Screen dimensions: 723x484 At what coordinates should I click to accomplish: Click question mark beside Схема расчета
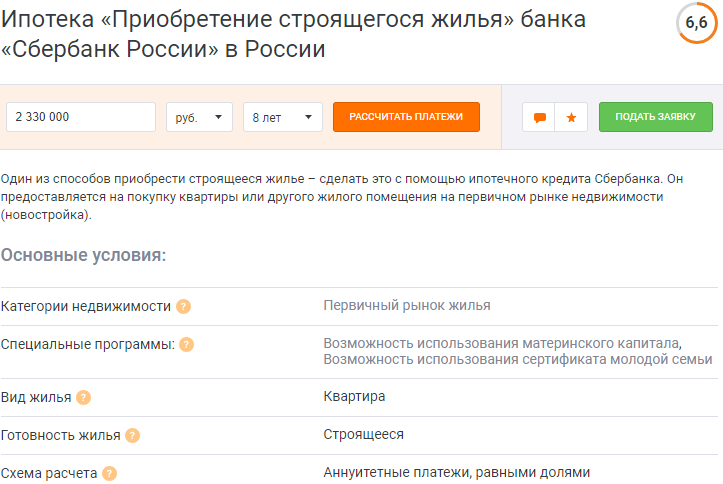tap(109, 473)
